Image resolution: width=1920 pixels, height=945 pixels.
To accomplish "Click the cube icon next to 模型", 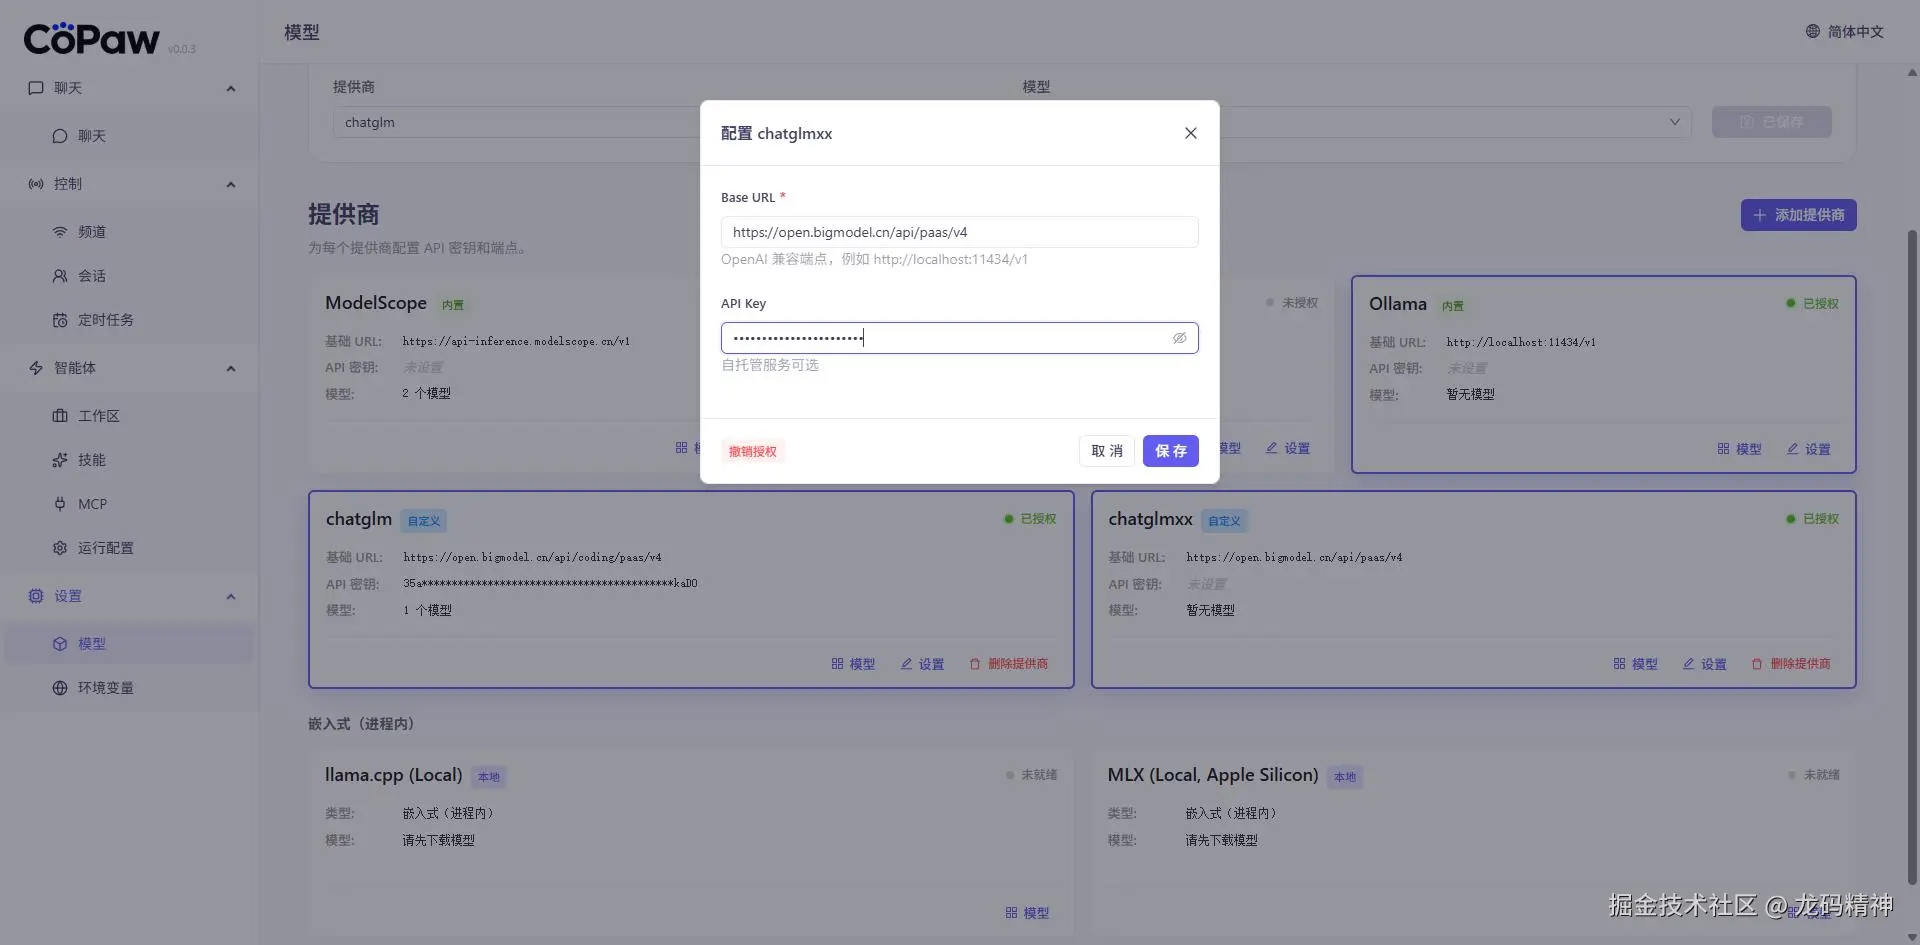I will tap(60, 644).
